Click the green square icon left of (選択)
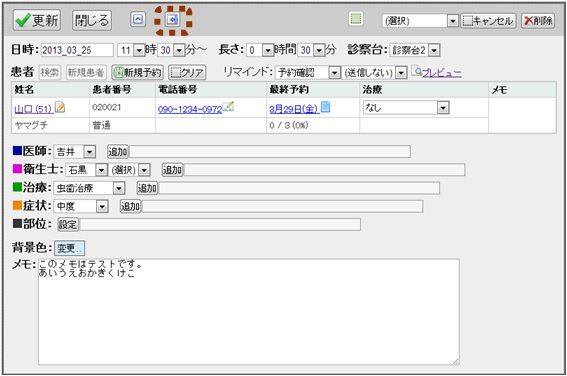Image resolution: width=567 pixels, height=376 pixels. 356,19
